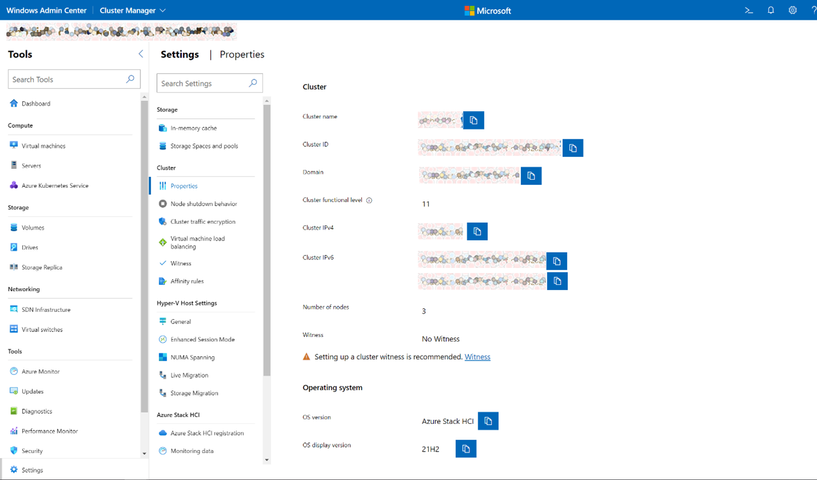The height and width of the screenshot is (480, 817).
Task: Click the Live Migration icon
Action: point(163,375)
